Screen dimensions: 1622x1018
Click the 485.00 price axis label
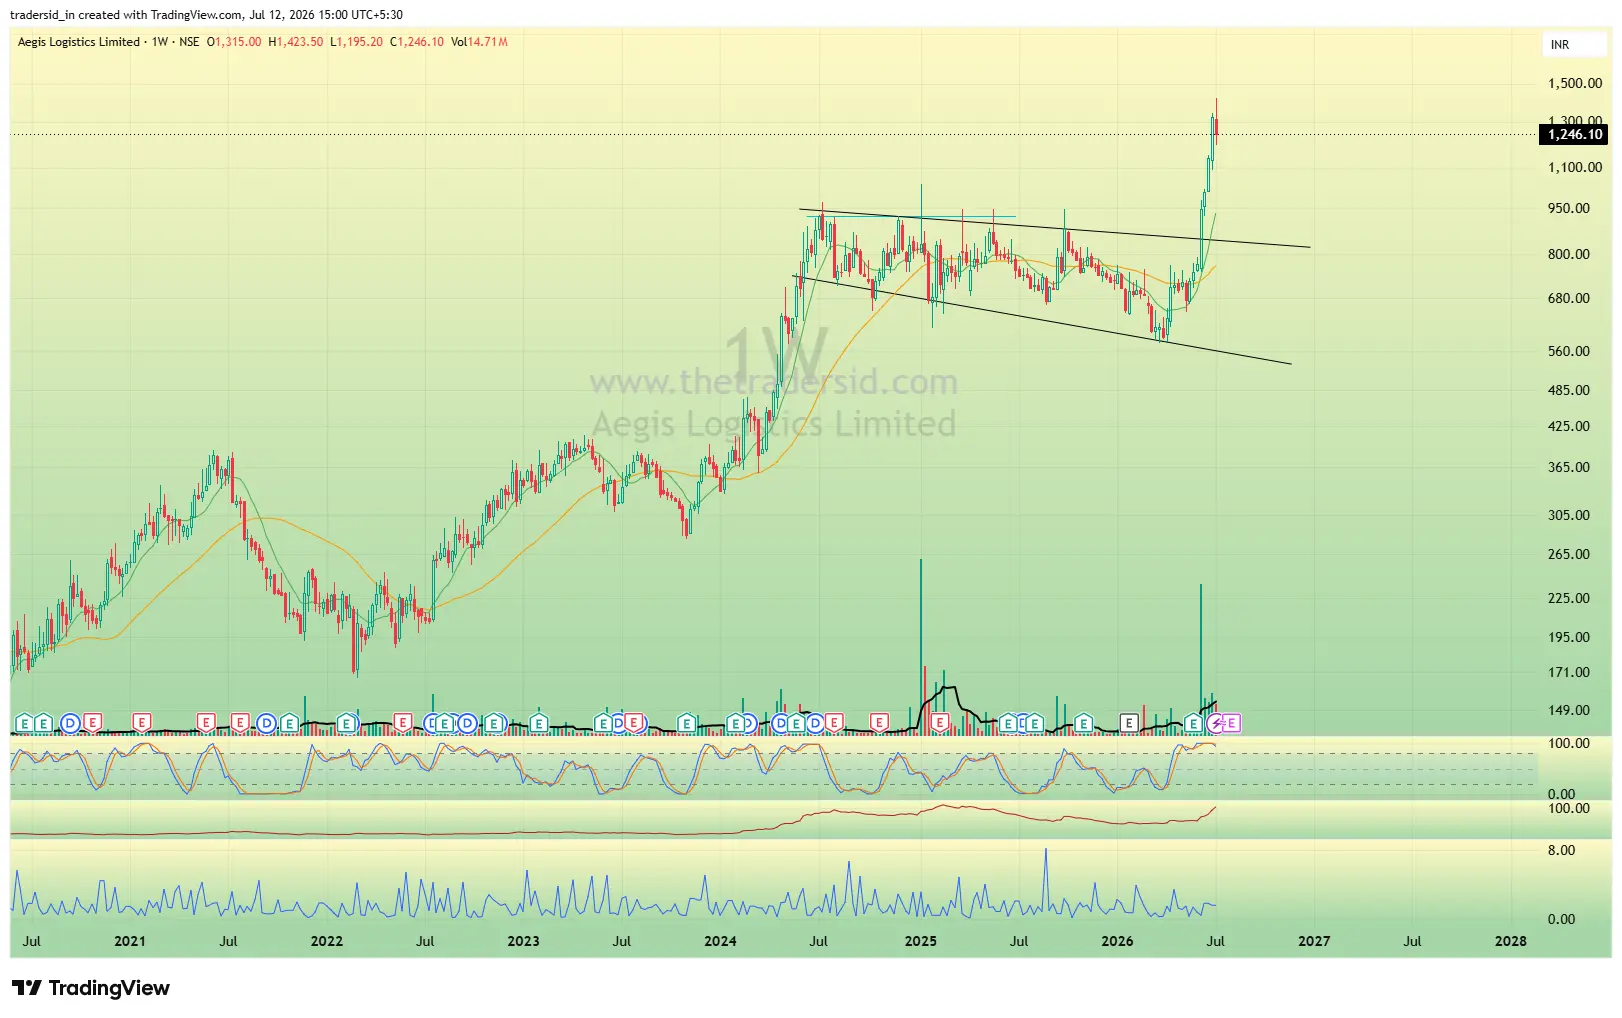tap(1569, 390)
